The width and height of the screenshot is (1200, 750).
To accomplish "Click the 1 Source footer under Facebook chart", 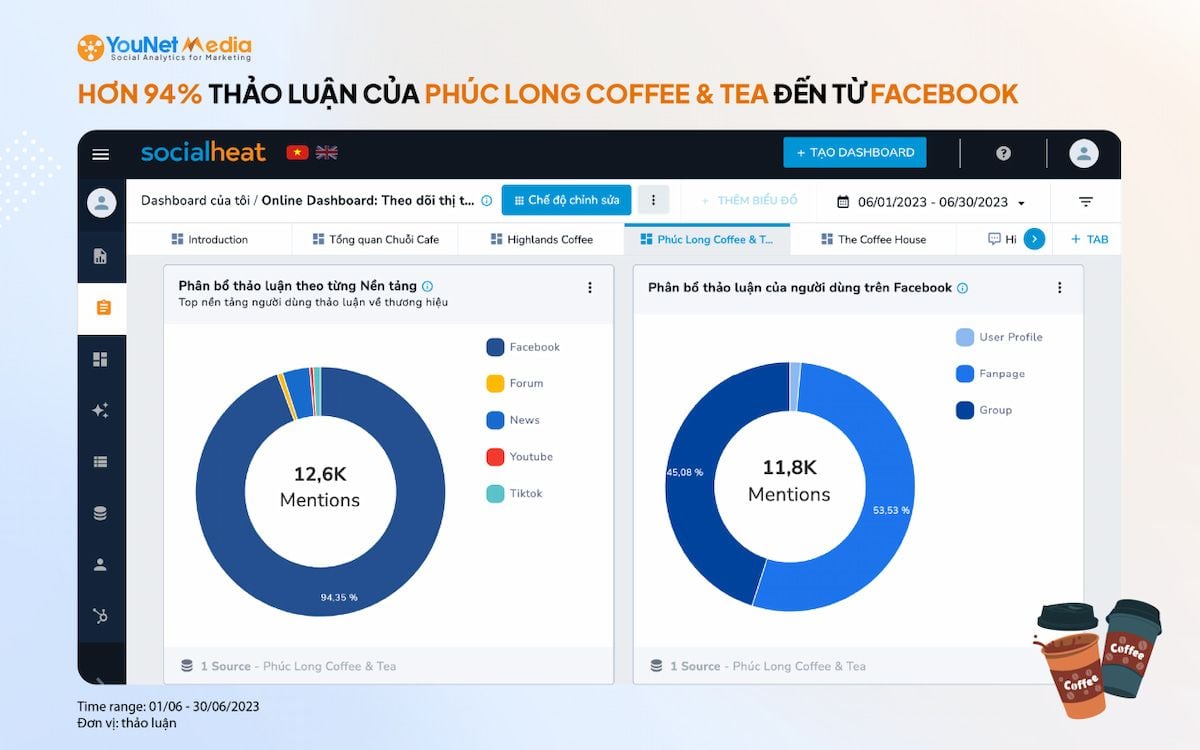I will (758, 666).
